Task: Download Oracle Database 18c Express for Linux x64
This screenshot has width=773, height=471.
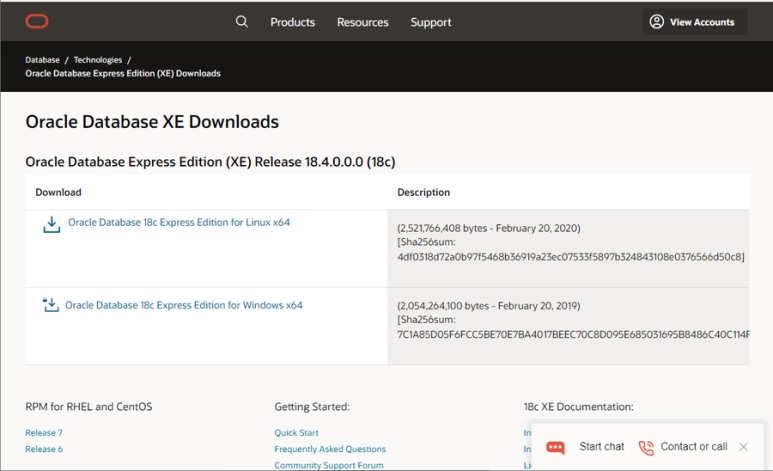Action: coord(179,222)
